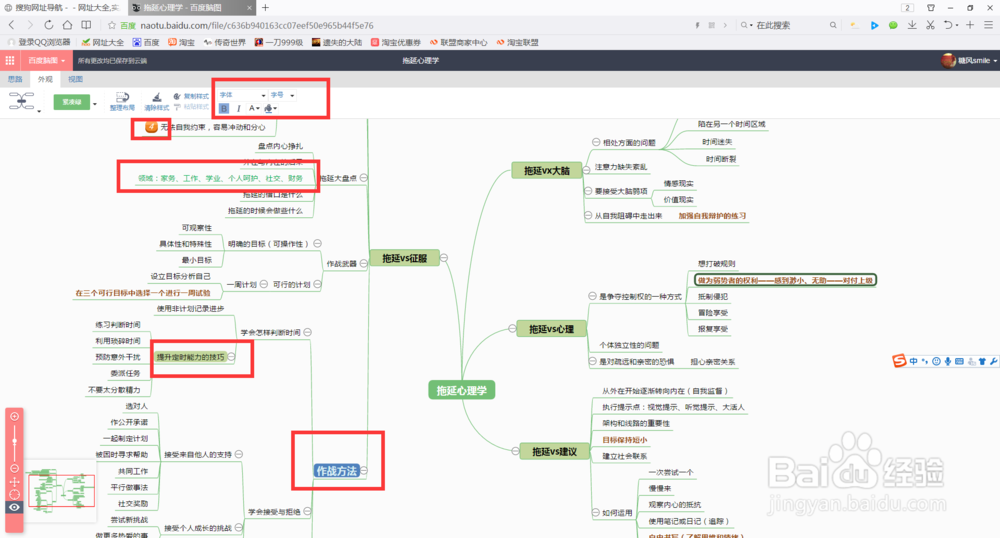The height and width of the screenshot is (538, 1000).
Task: Click the 复制样式 copy style tool
Action: (x=191, y=96)
